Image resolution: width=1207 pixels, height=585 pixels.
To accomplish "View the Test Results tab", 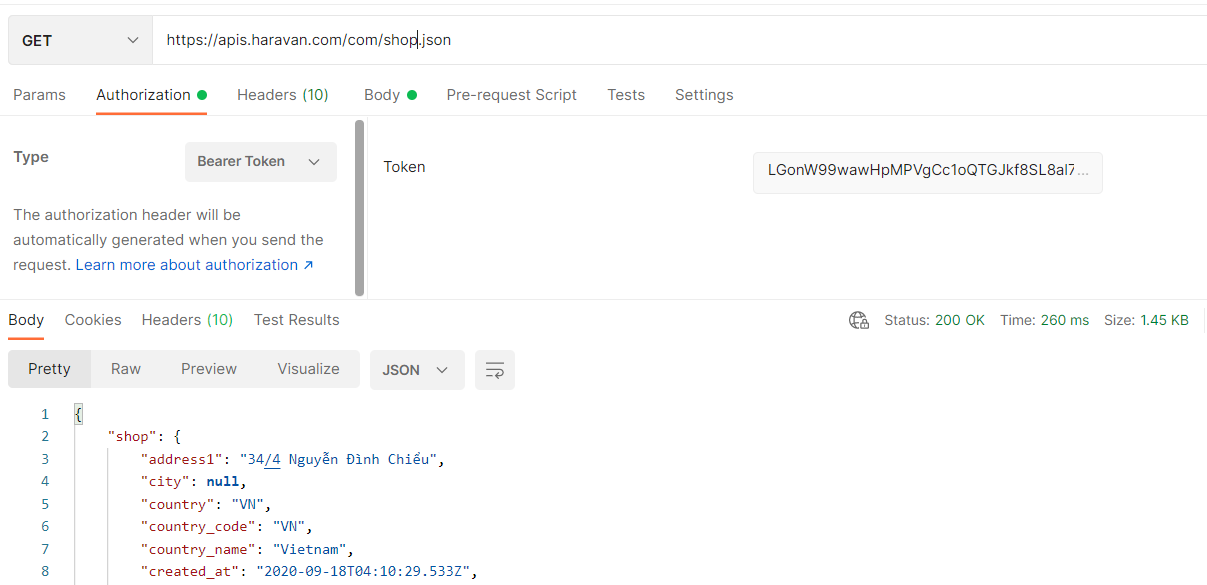I will [296, 320].
